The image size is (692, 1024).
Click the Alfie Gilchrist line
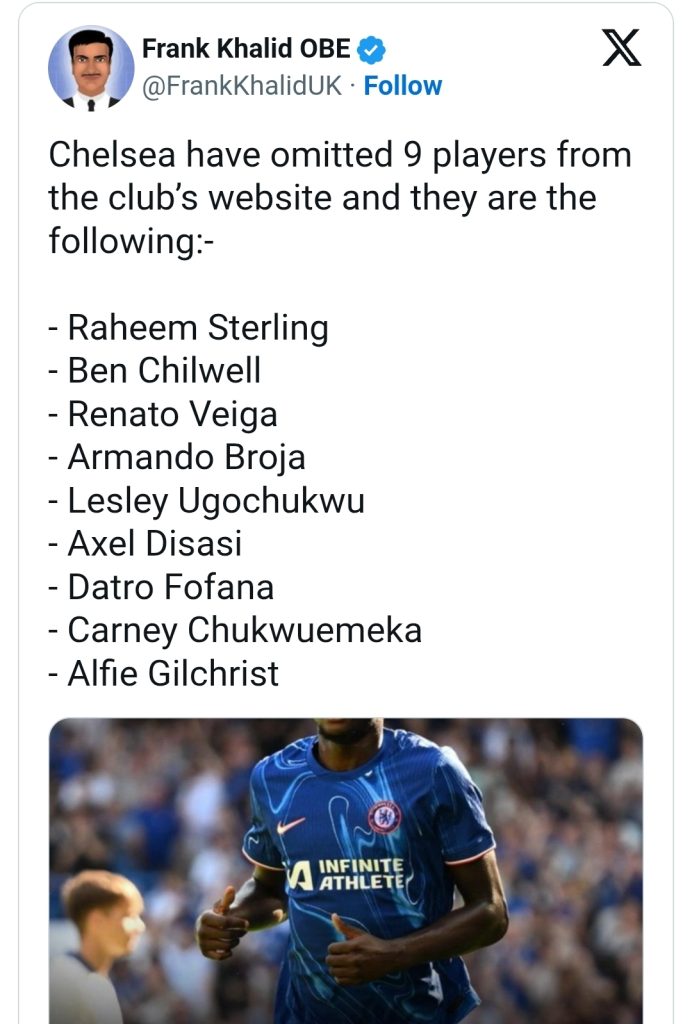pyautogui.click(x=164, y=673)
